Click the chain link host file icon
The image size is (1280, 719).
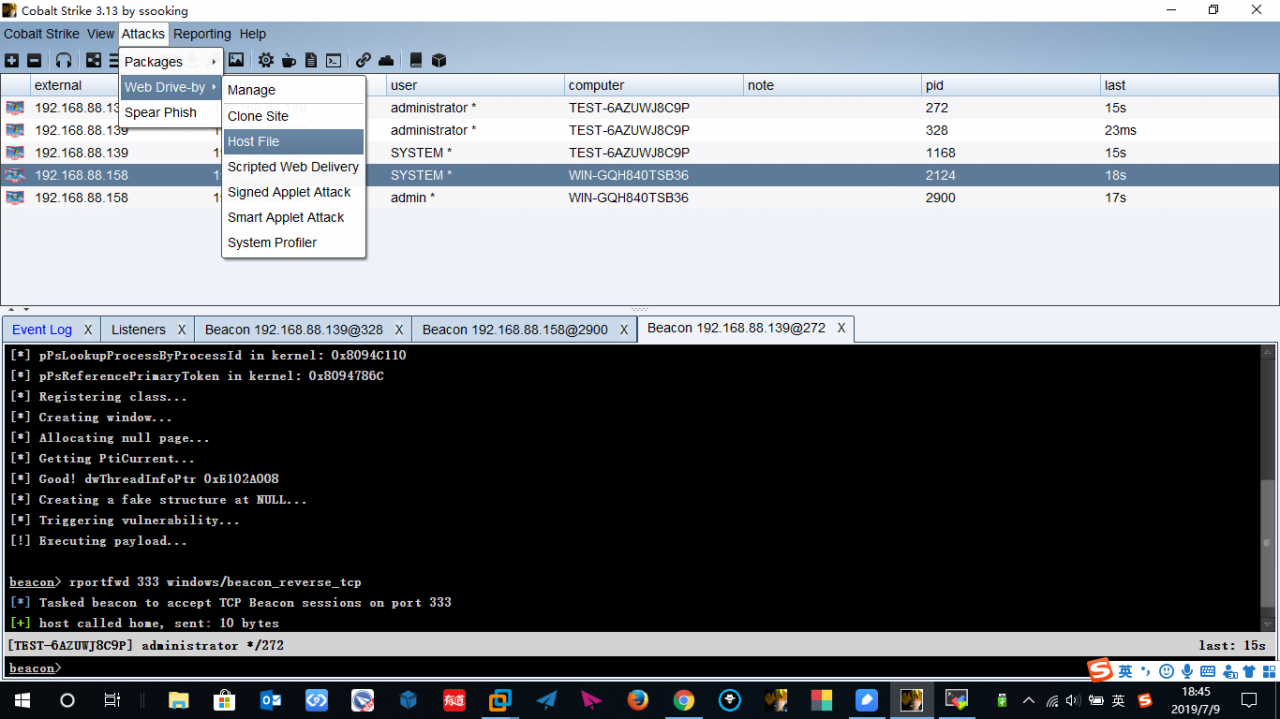click(x=363, y=61)
